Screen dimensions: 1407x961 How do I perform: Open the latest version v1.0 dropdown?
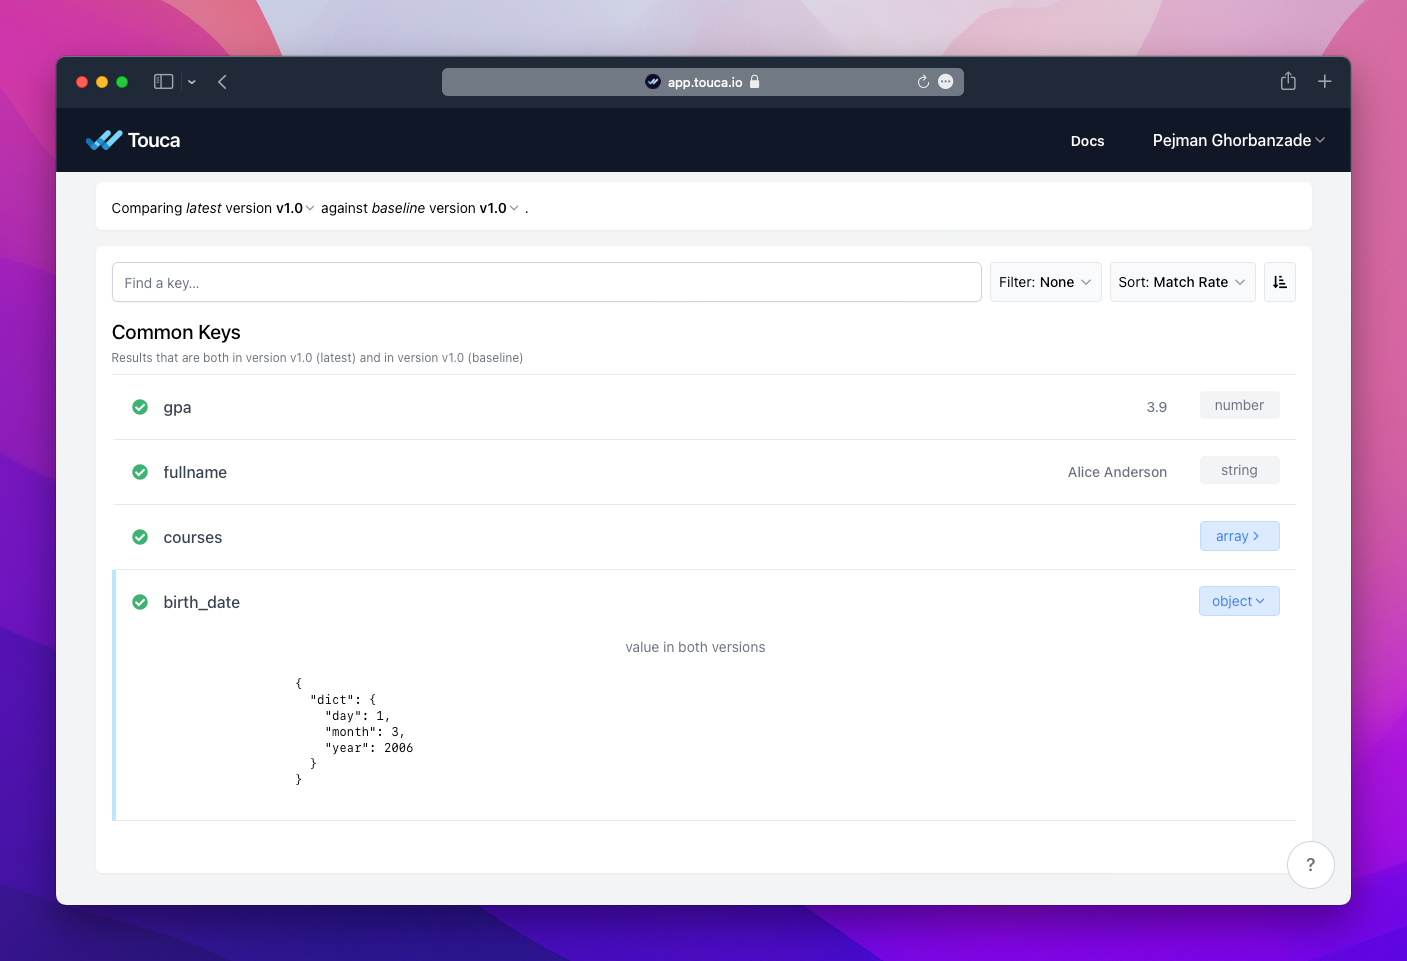295,208
